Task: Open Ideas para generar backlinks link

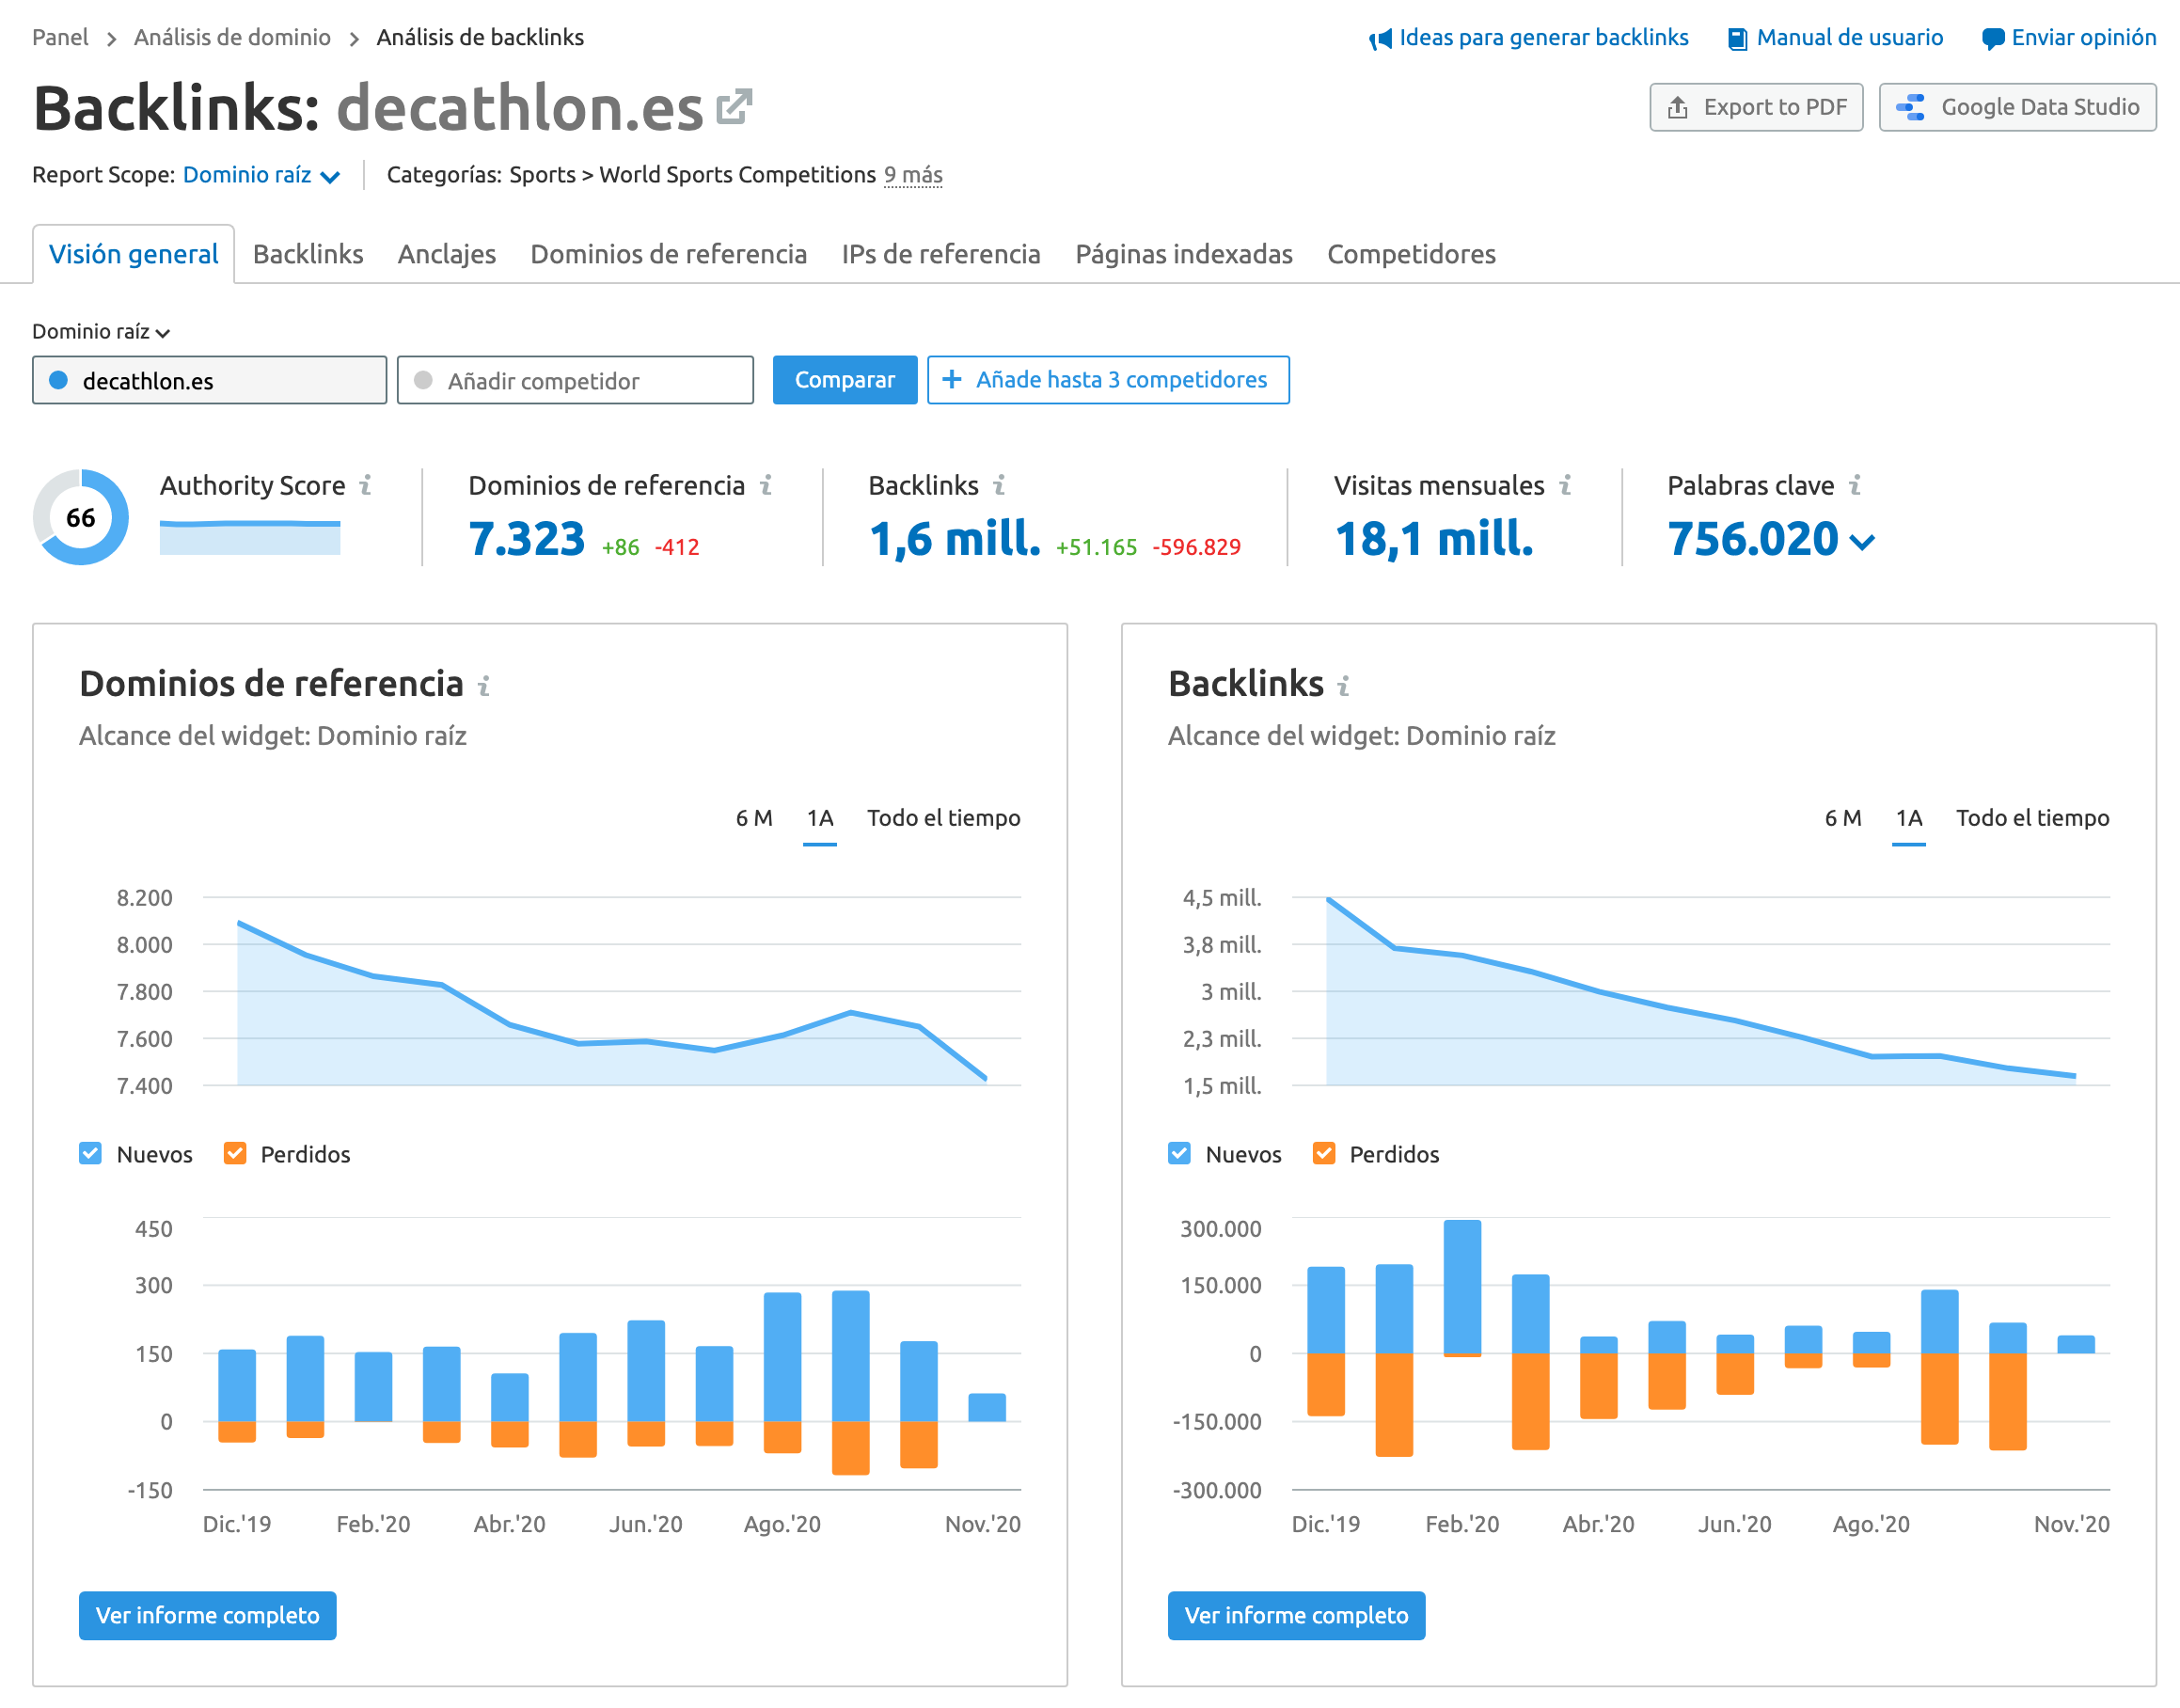Action: (x=1544, y=38)
